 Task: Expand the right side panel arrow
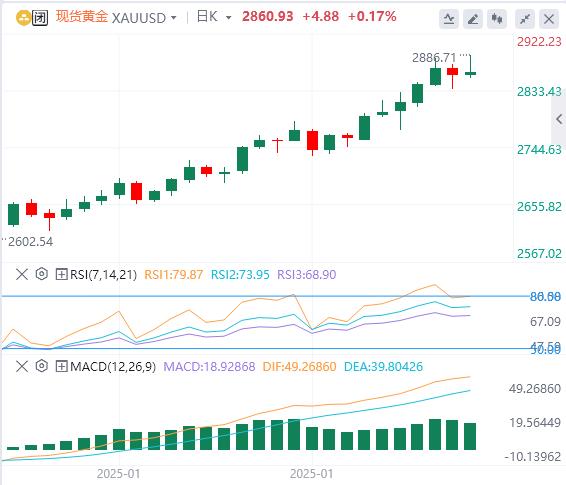click(x=559, y=119)
